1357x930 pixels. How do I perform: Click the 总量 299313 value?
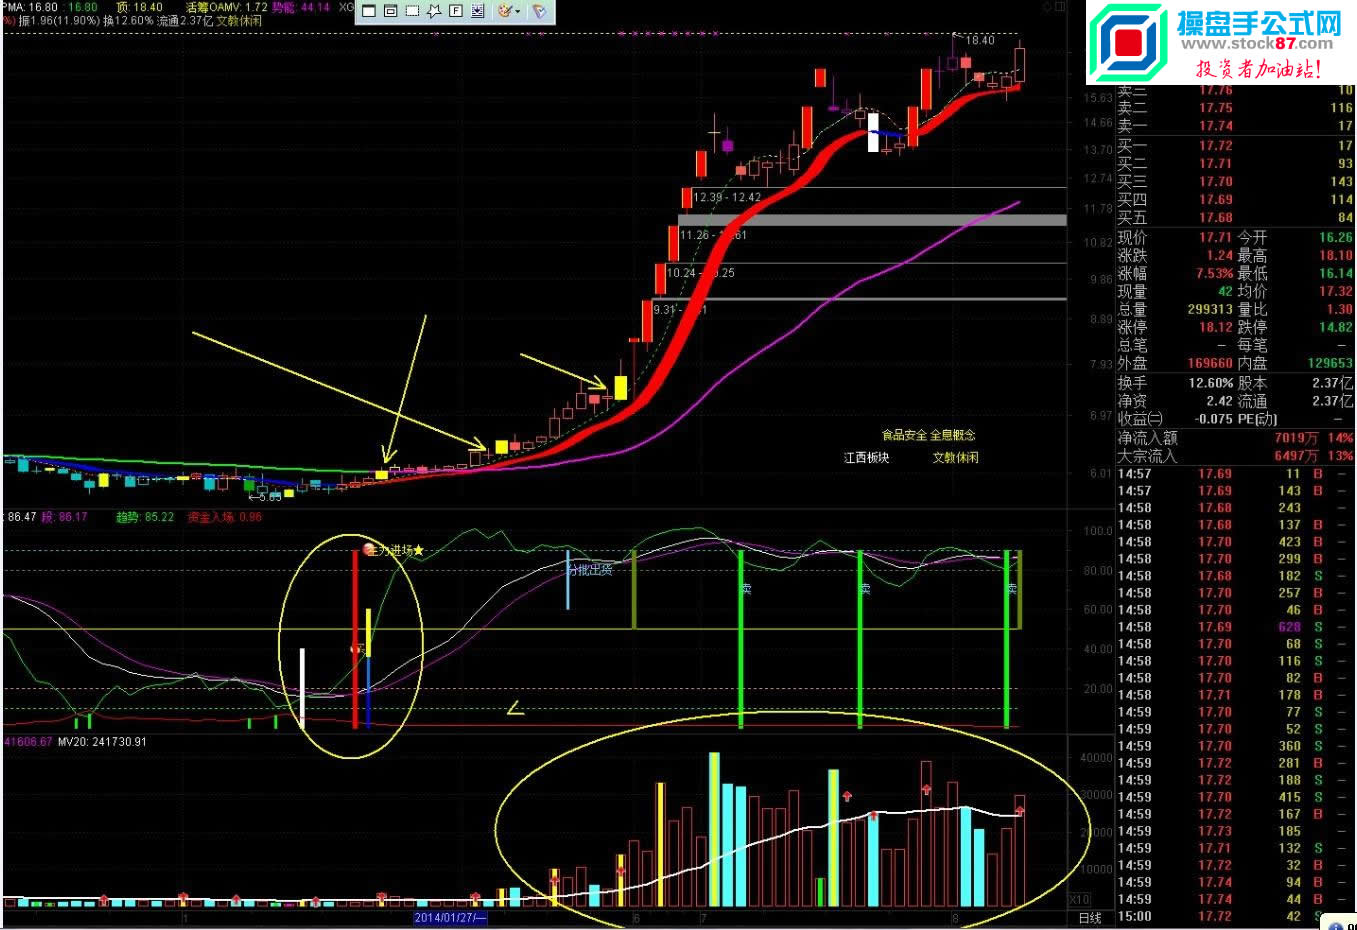click(x=1210, y=310)
